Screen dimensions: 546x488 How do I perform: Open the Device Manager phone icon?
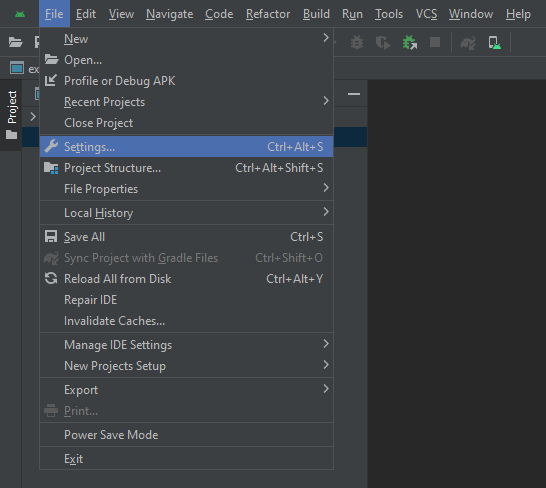click(494, 43)
